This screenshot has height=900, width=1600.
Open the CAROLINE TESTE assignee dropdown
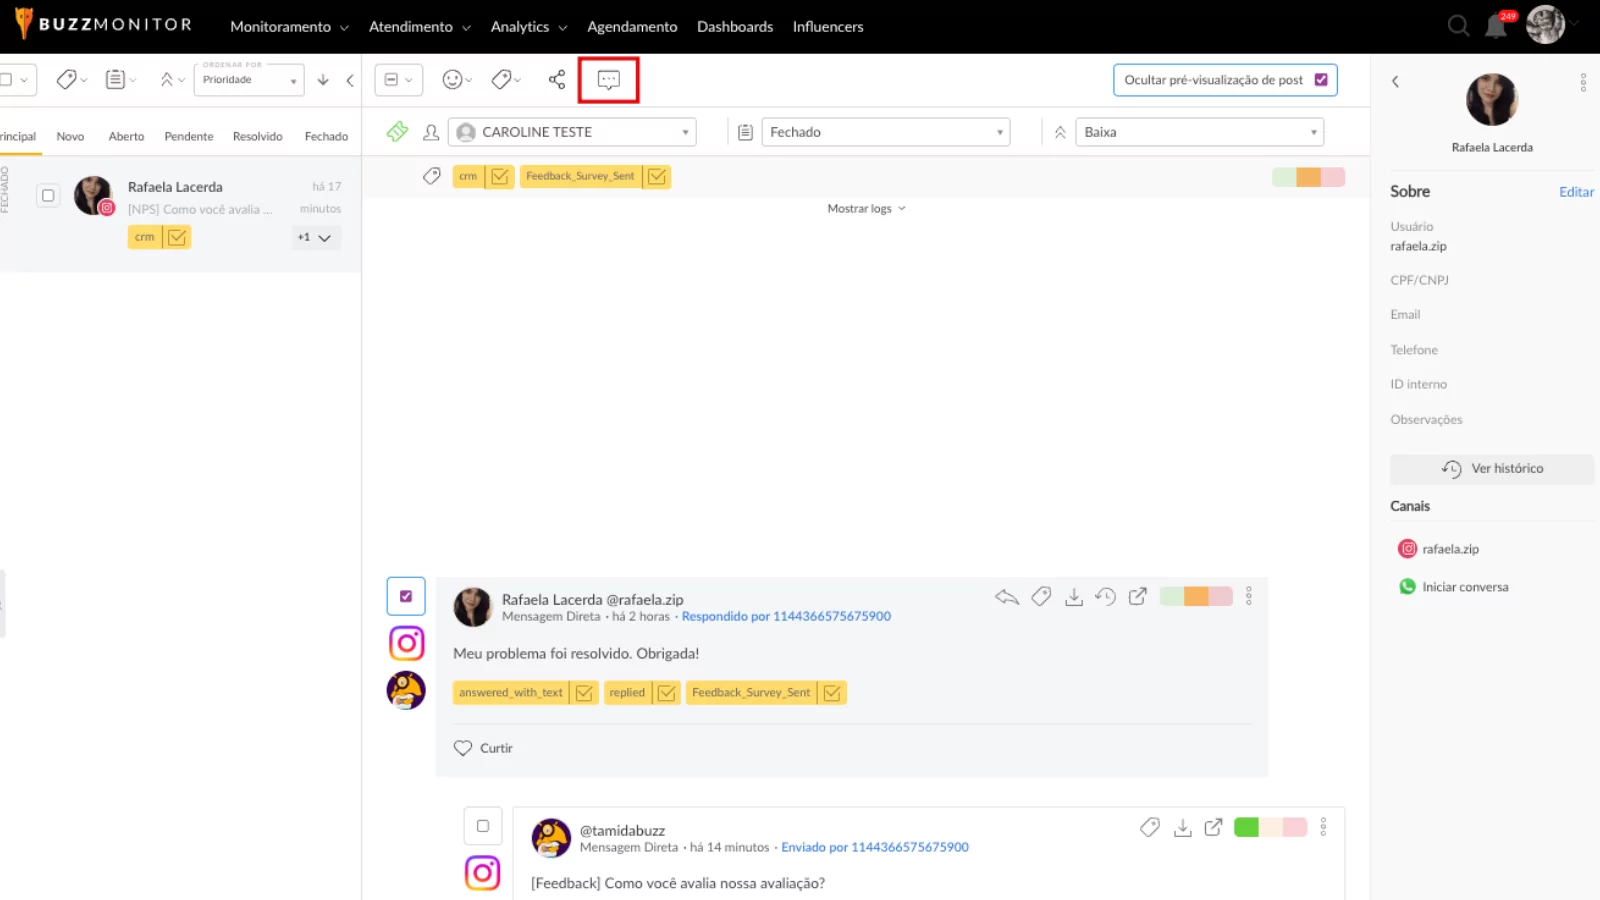click(x=572, y=132)
